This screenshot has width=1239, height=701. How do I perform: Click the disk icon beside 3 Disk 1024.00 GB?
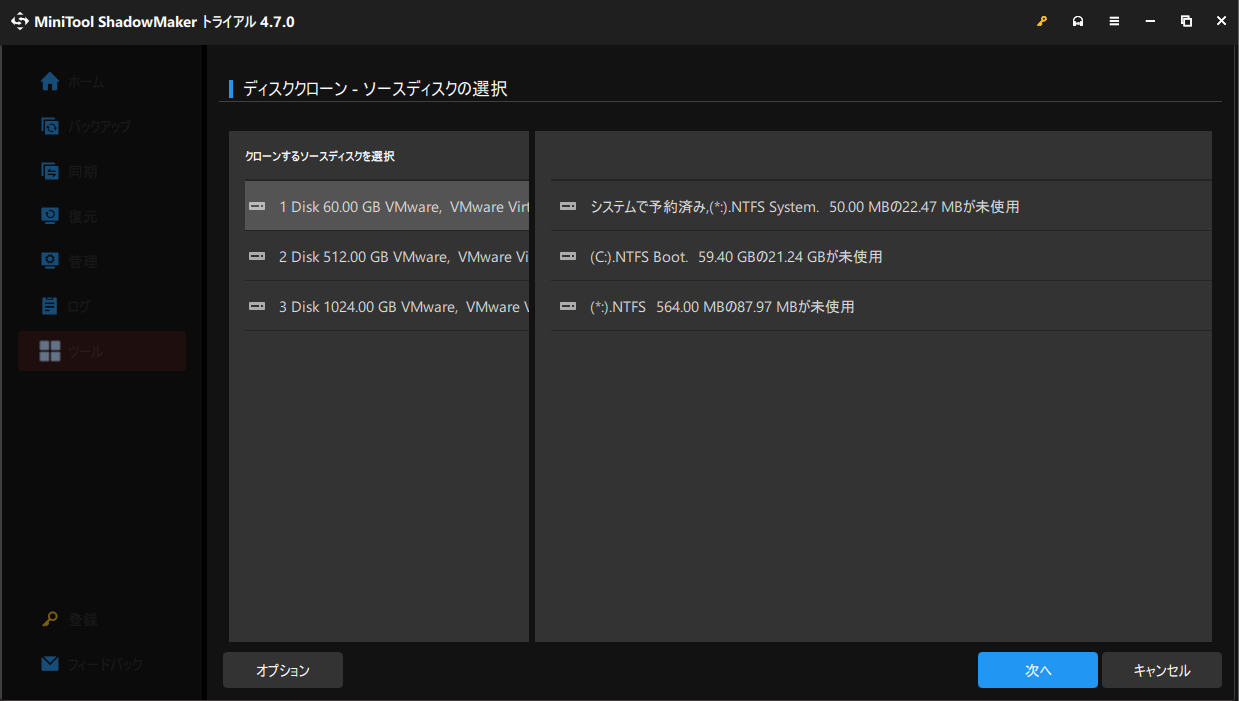coord(257,307)
